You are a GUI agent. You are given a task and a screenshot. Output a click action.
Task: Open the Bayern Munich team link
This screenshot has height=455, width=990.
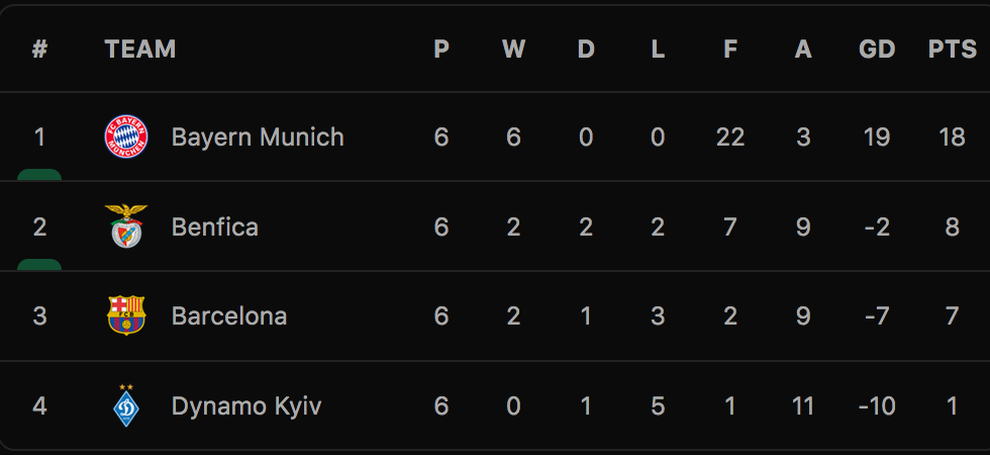[x=257, y=137]
